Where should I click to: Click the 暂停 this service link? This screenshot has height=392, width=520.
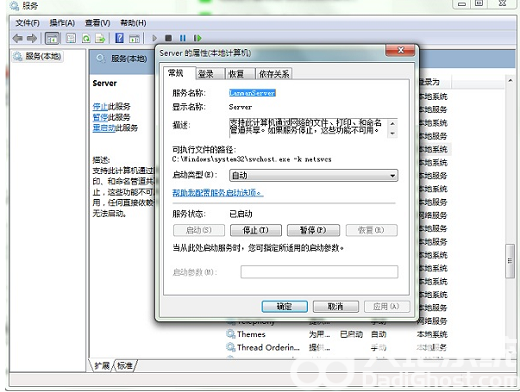[100, 117]
